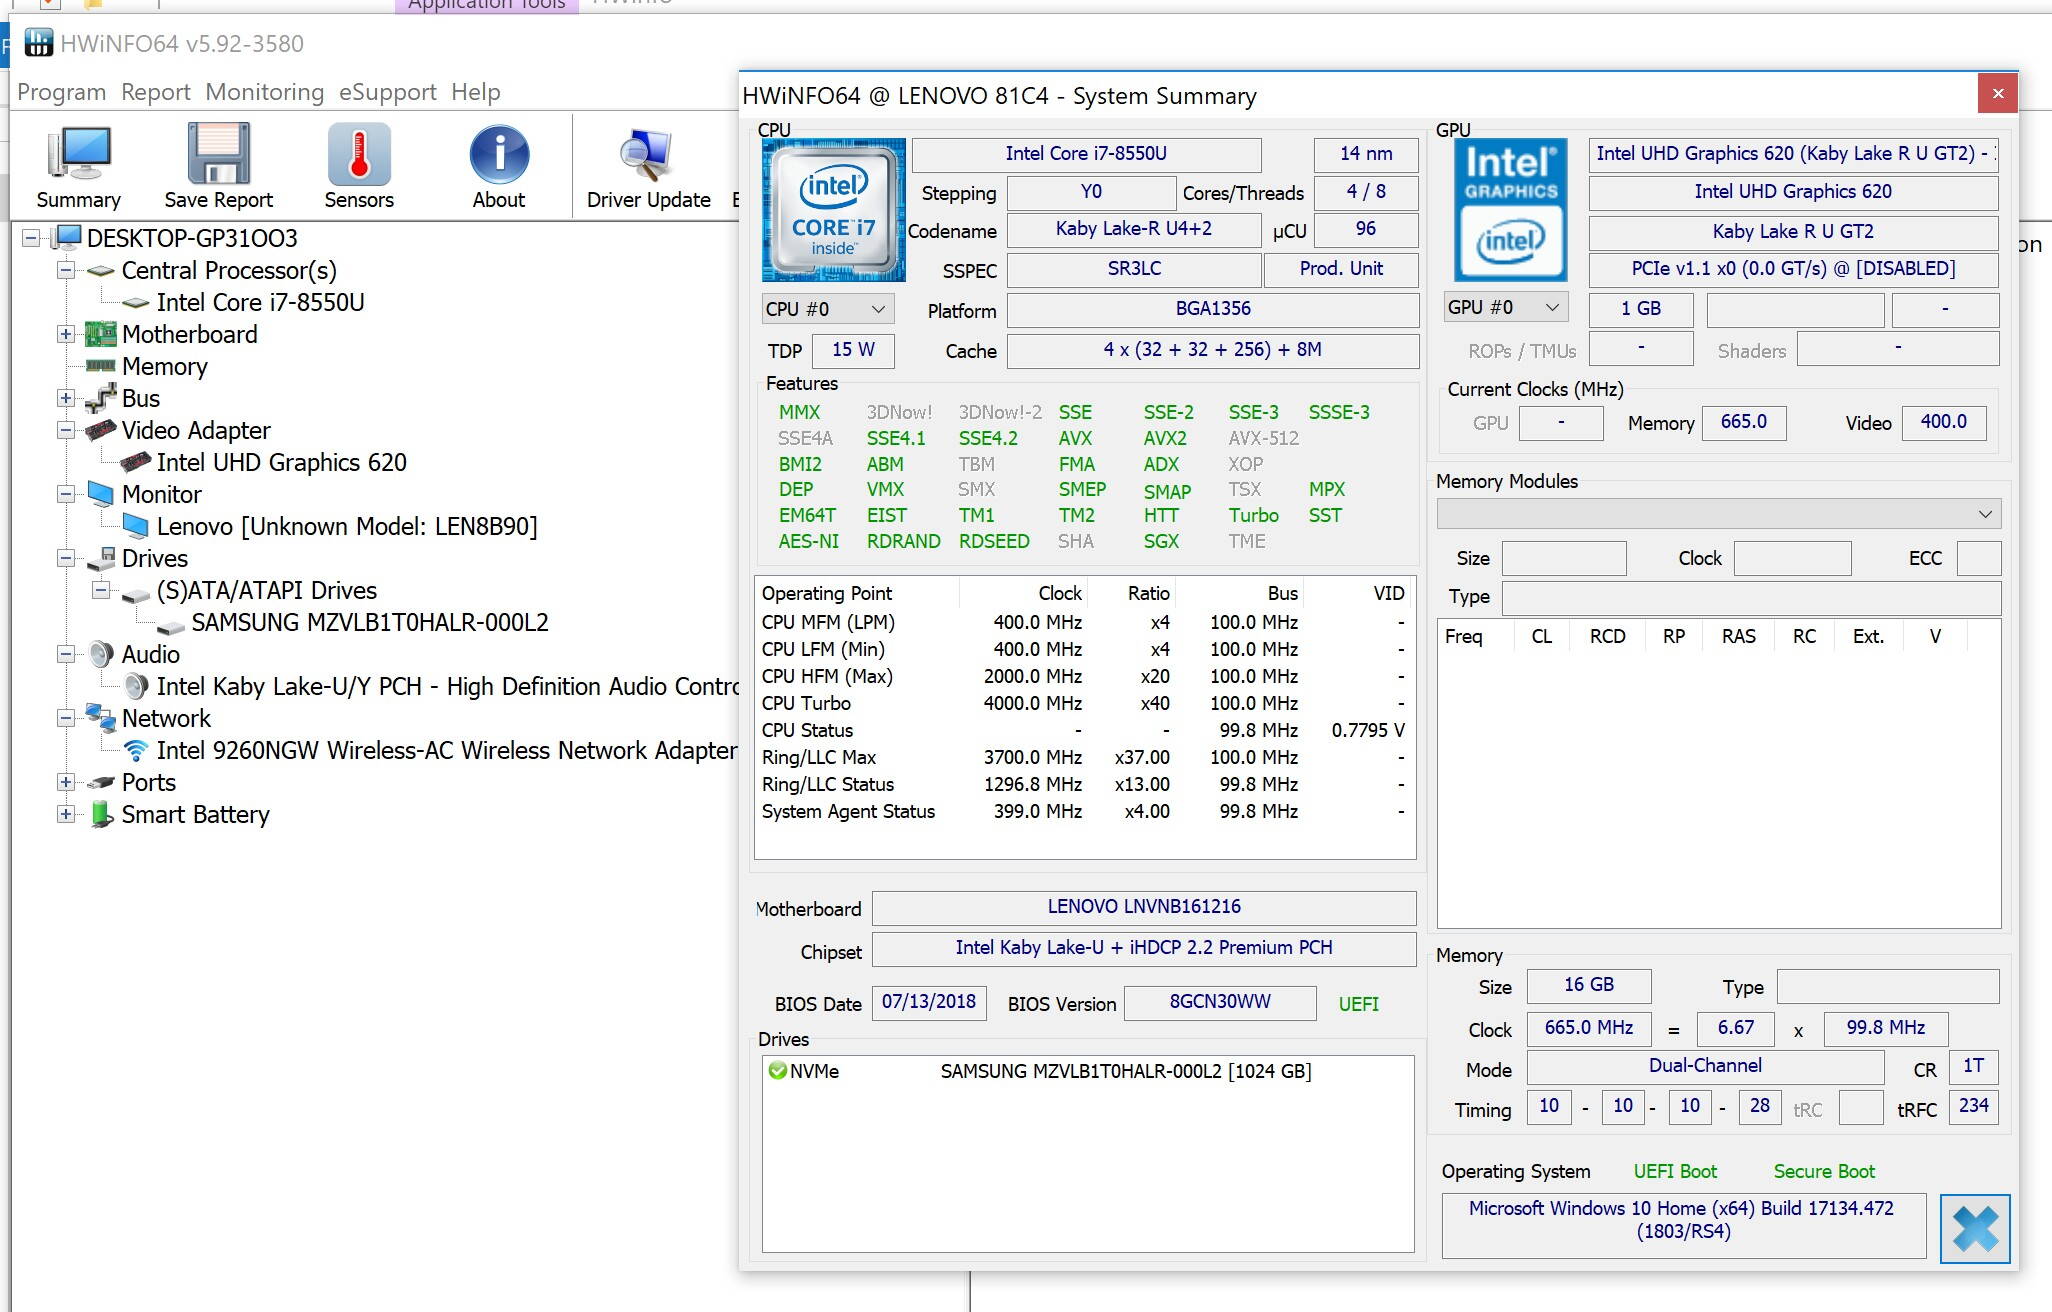Click the Memory Size 16 GB field

pos(1588,985)
